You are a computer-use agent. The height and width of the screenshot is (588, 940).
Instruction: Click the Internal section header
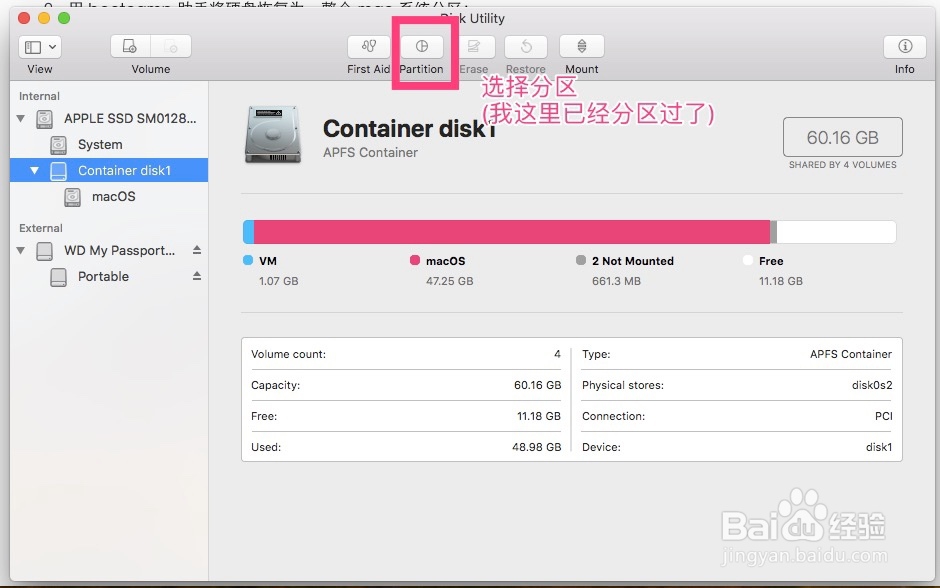point(40,96)
